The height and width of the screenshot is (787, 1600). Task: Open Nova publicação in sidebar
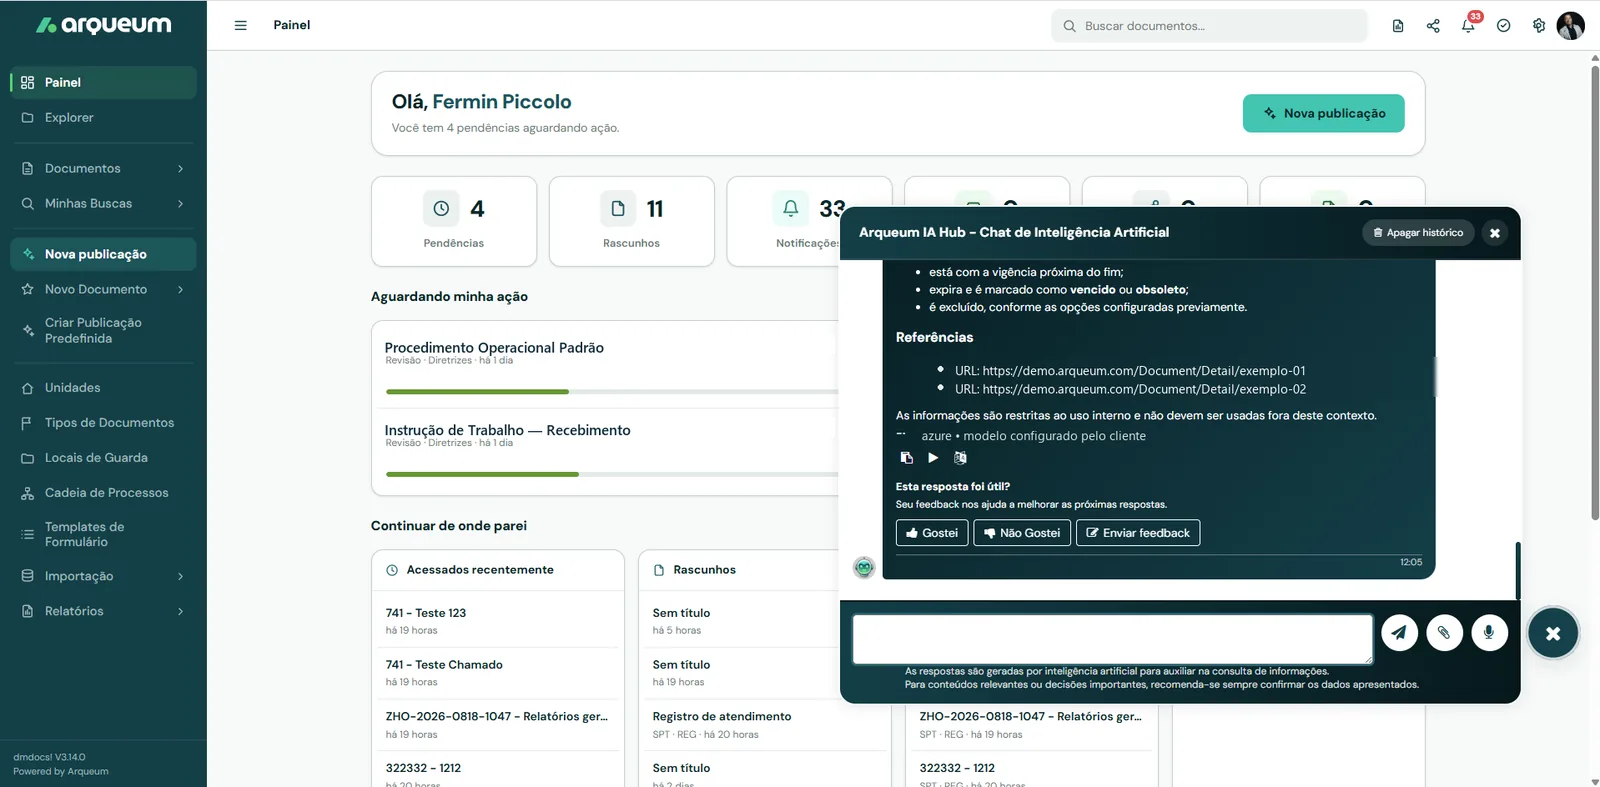103,254
